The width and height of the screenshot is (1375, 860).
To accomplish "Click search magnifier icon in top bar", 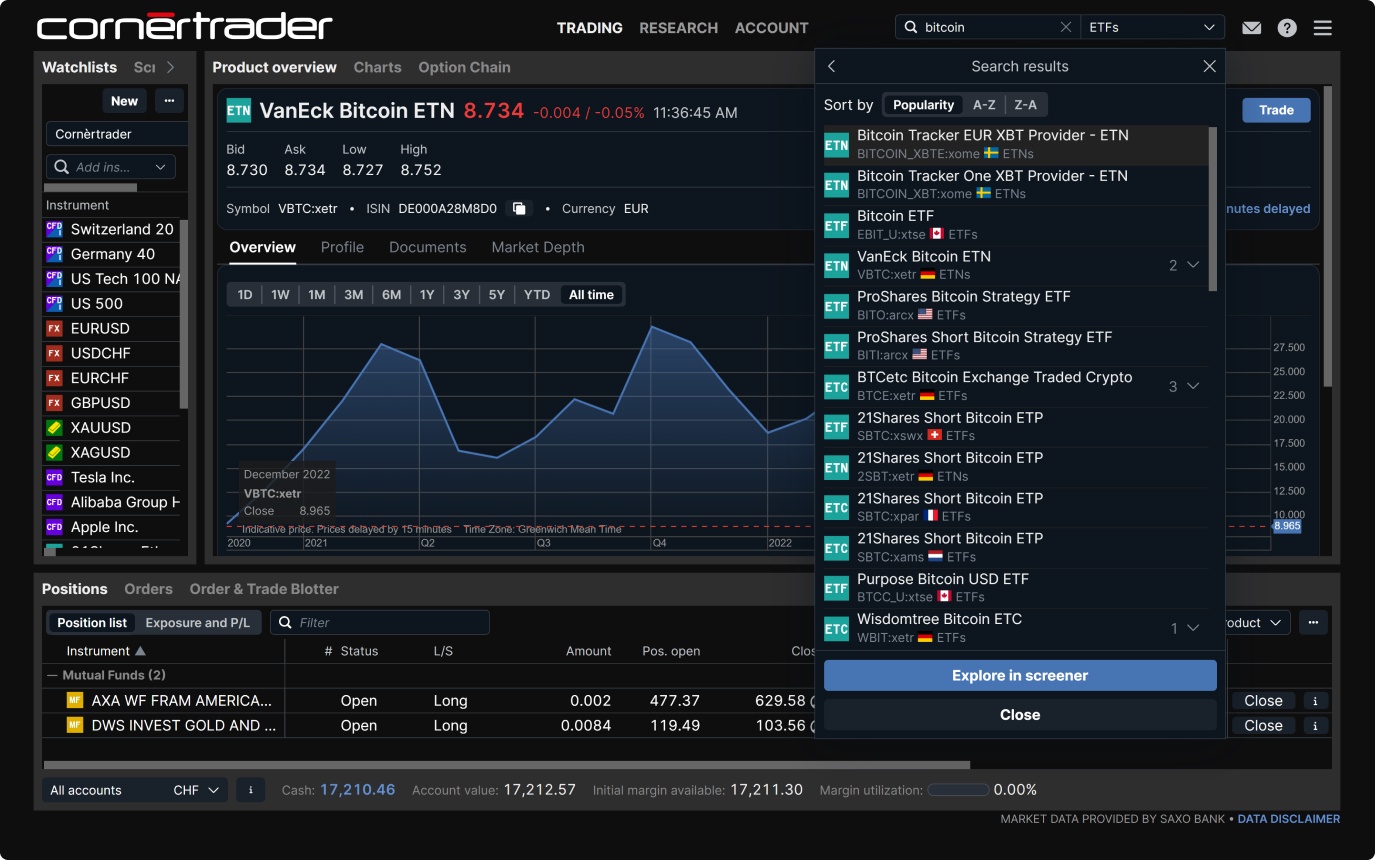I will (x=911, y=28).
